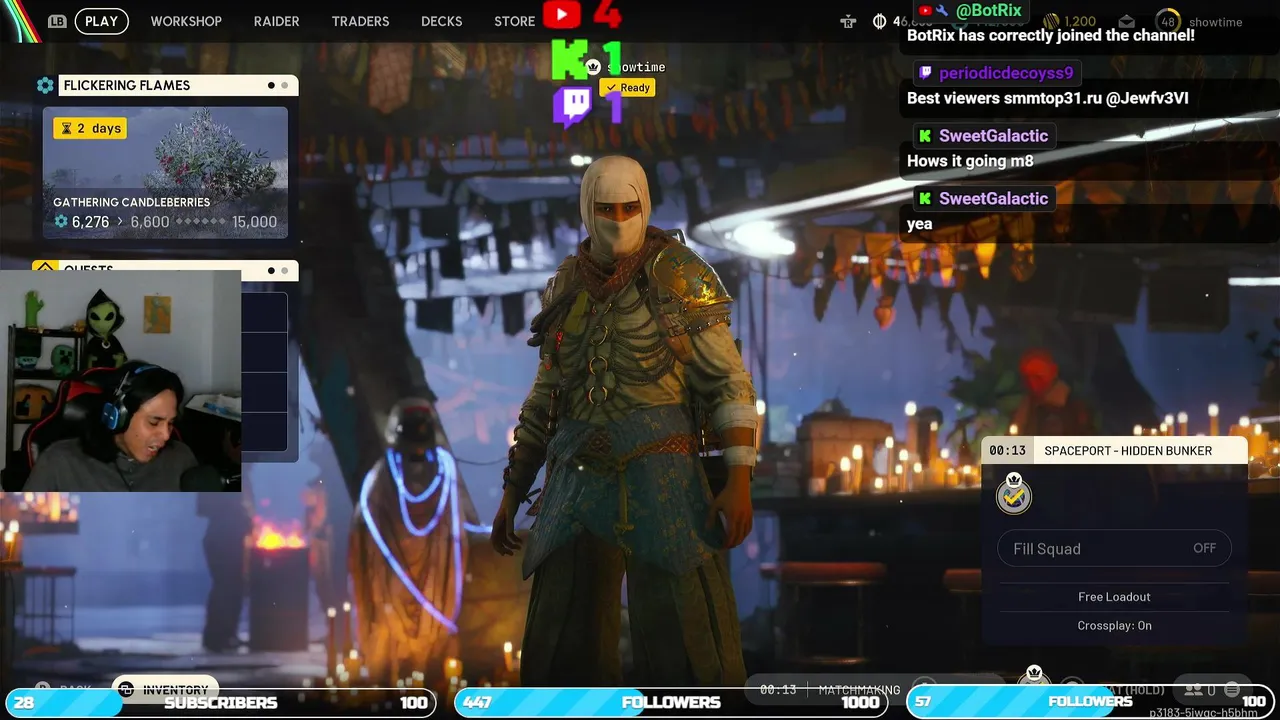Open the PLAY tab
Viewport: 1280px width, 720px height.
[x=101, y=21]
